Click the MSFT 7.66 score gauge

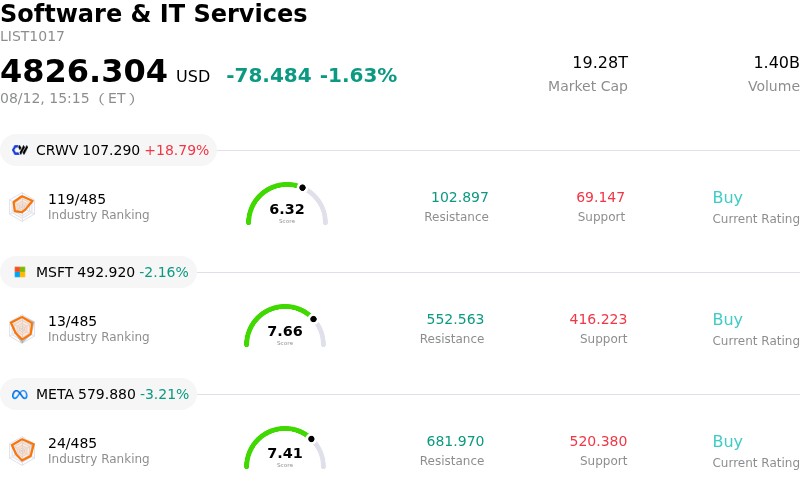pyautogui.click(x=285, y=326)
